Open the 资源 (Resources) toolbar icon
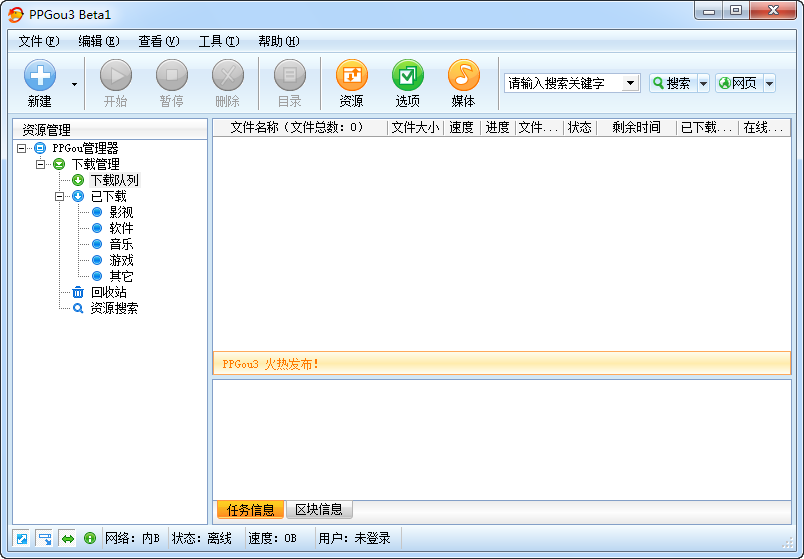 (351, 76)
